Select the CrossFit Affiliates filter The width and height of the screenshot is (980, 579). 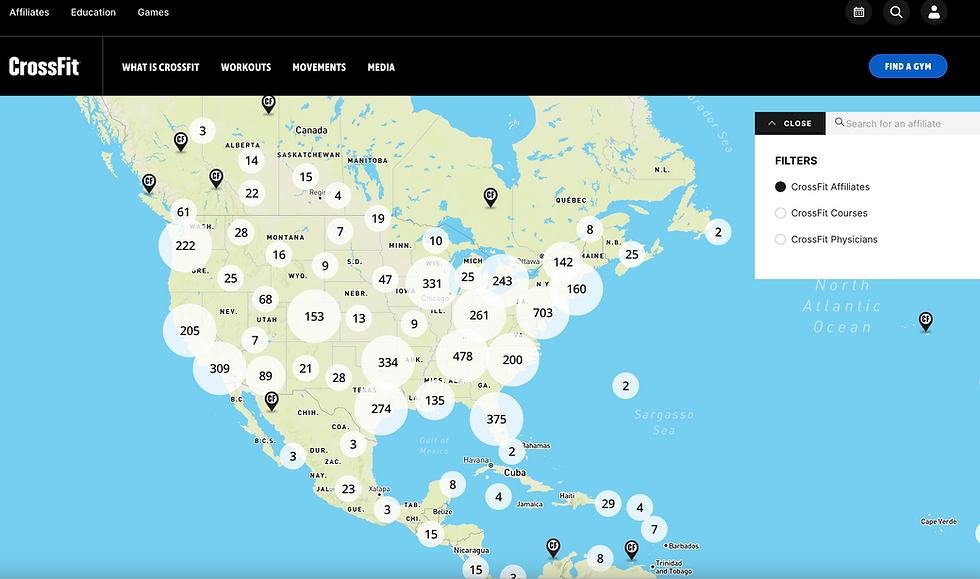(x=822, y=187)
